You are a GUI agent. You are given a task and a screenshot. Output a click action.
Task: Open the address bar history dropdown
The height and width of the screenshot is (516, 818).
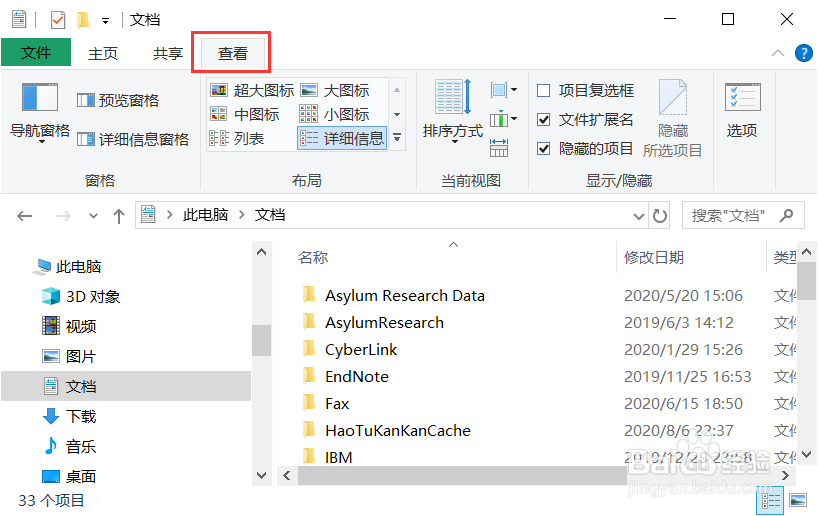point(639,216)
